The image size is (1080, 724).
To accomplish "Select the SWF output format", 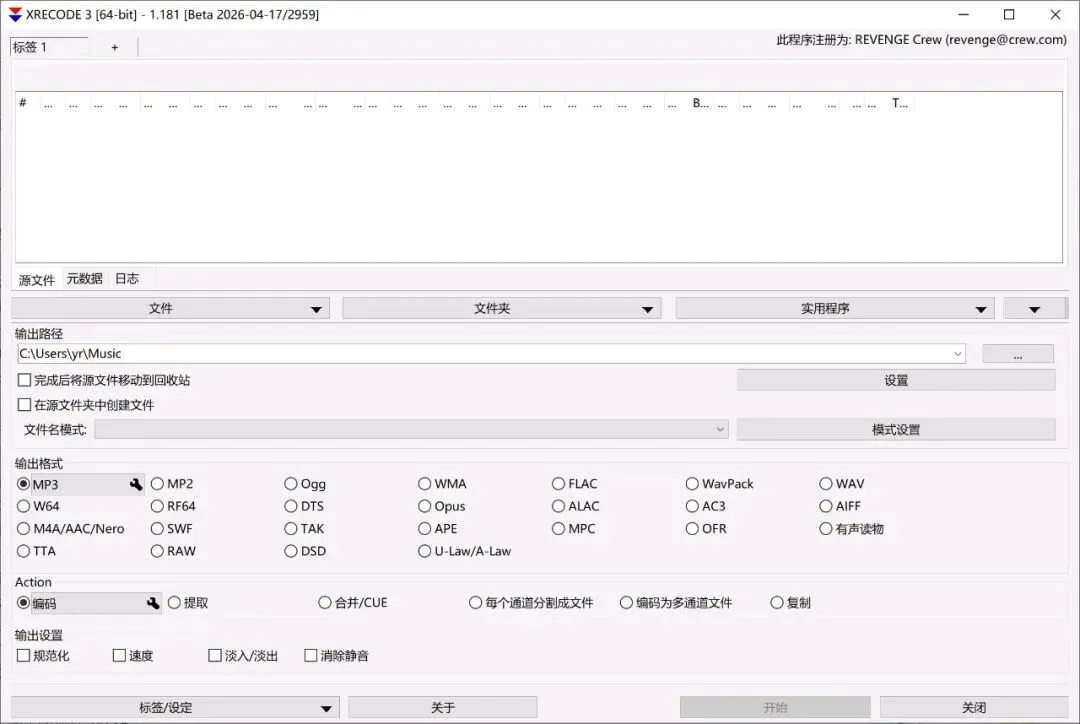I will click(x=172, y=529).
